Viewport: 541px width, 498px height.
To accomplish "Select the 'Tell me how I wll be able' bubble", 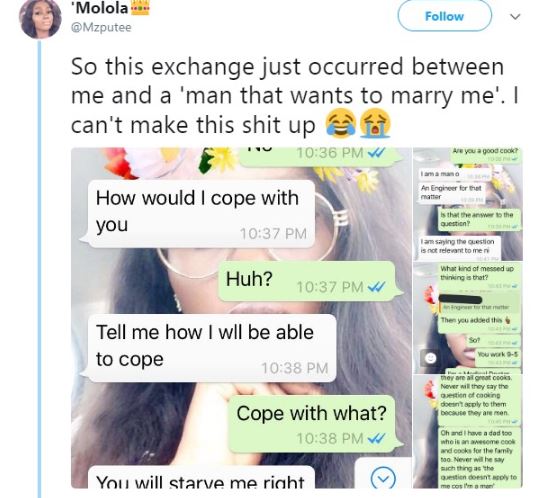I will [x=209, y=348].
